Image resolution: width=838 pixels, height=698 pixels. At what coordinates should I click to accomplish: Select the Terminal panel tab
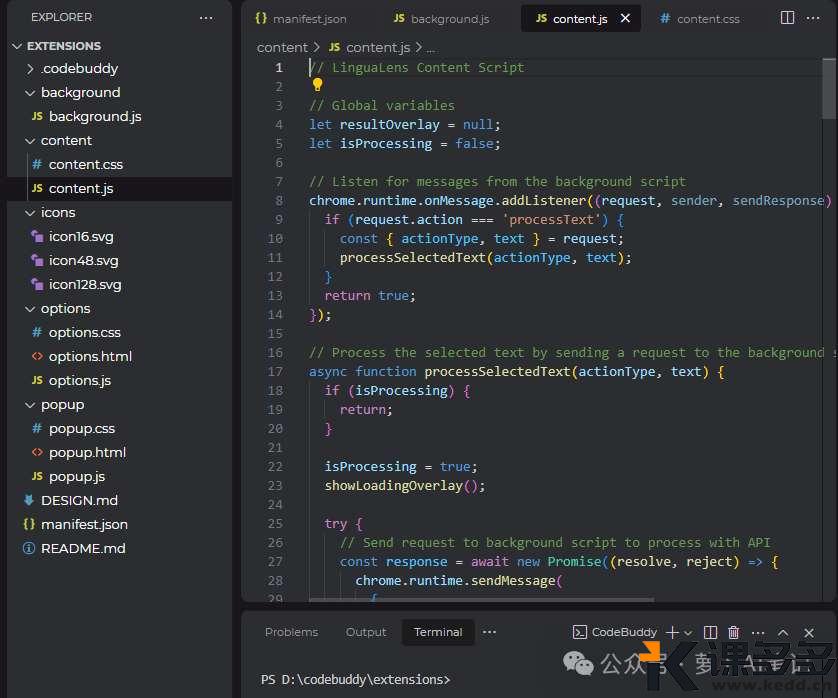tap(438, 632)
